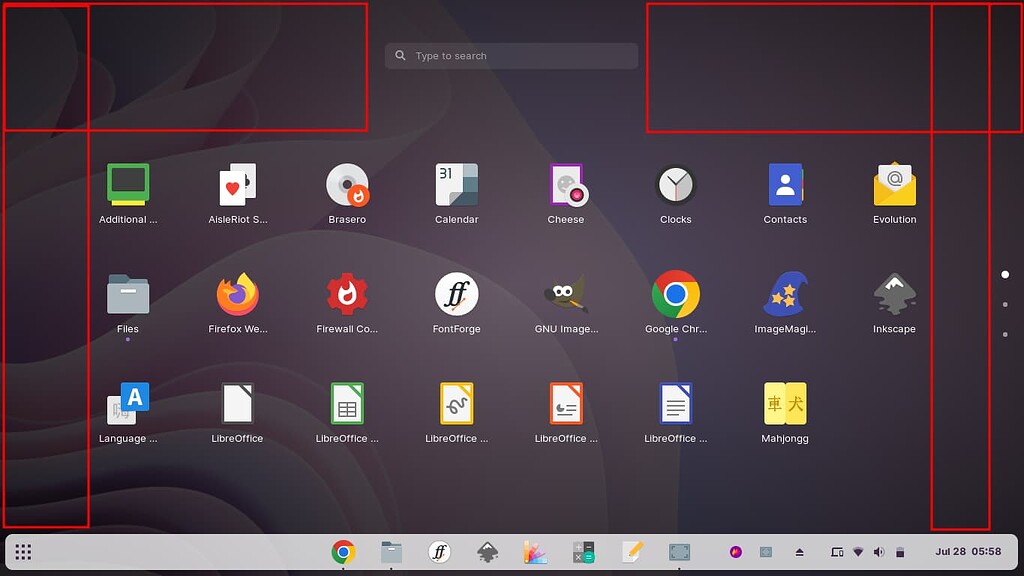Open the color palette app in the taskbar
The height and width of the screenshot is (576, 1024).
coord(536,552)
